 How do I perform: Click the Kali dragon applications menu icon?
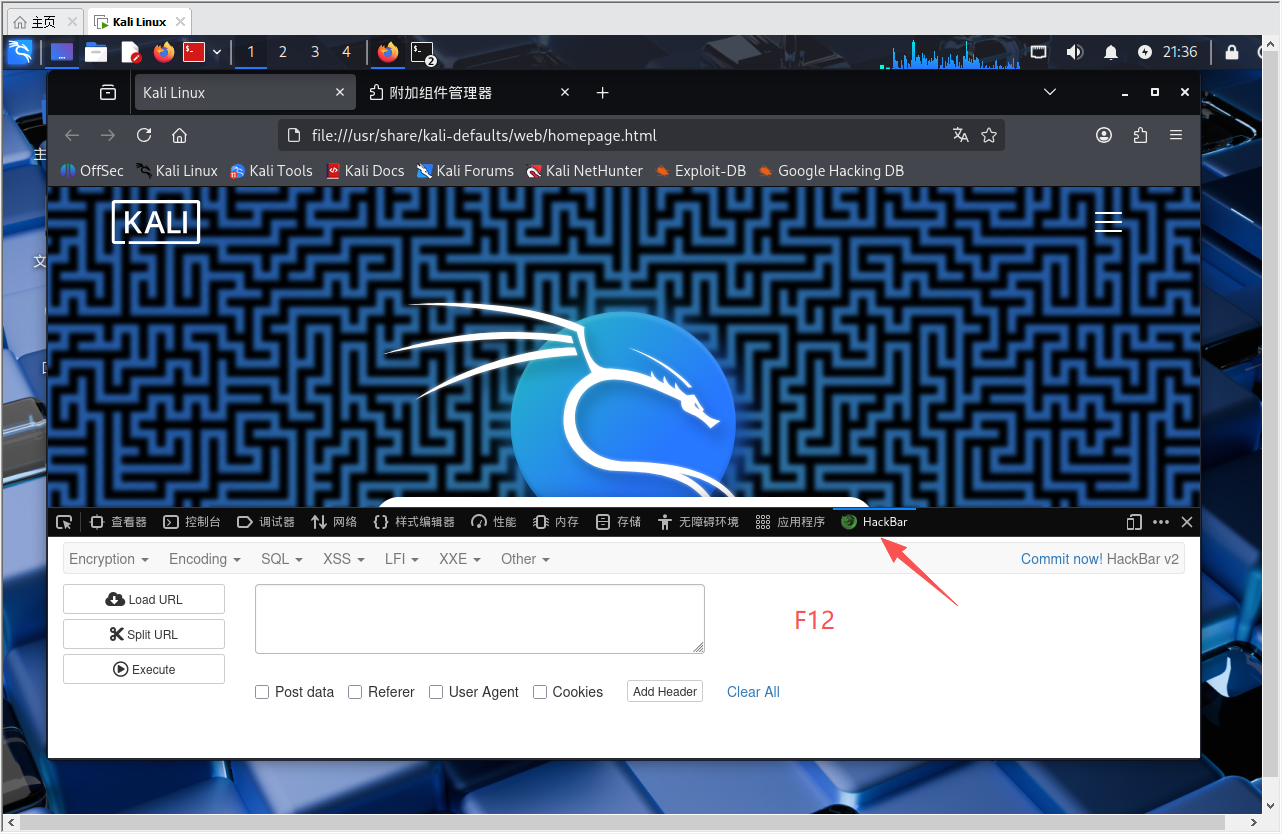coord(20,52)
